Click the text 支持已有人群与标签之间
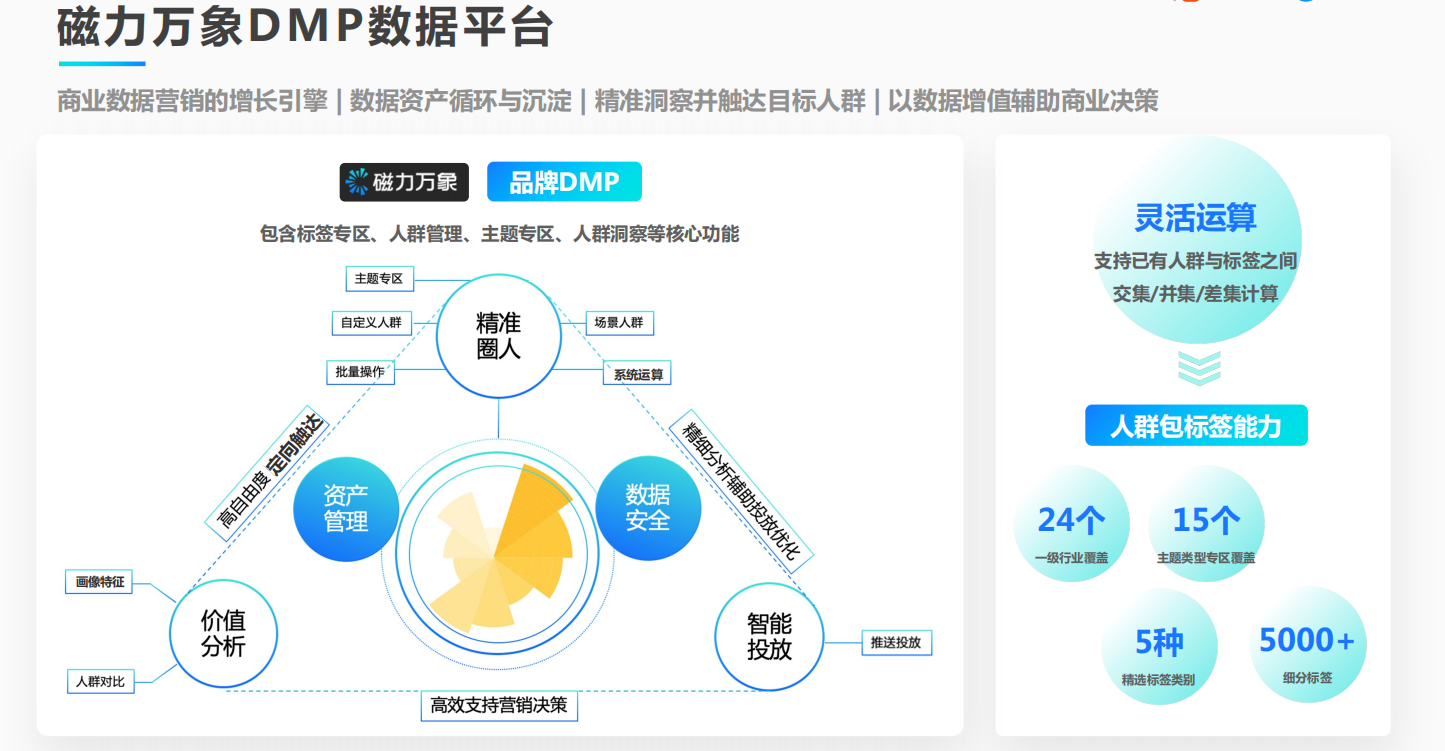The image size is (1445, 751). coord(1195,260)
